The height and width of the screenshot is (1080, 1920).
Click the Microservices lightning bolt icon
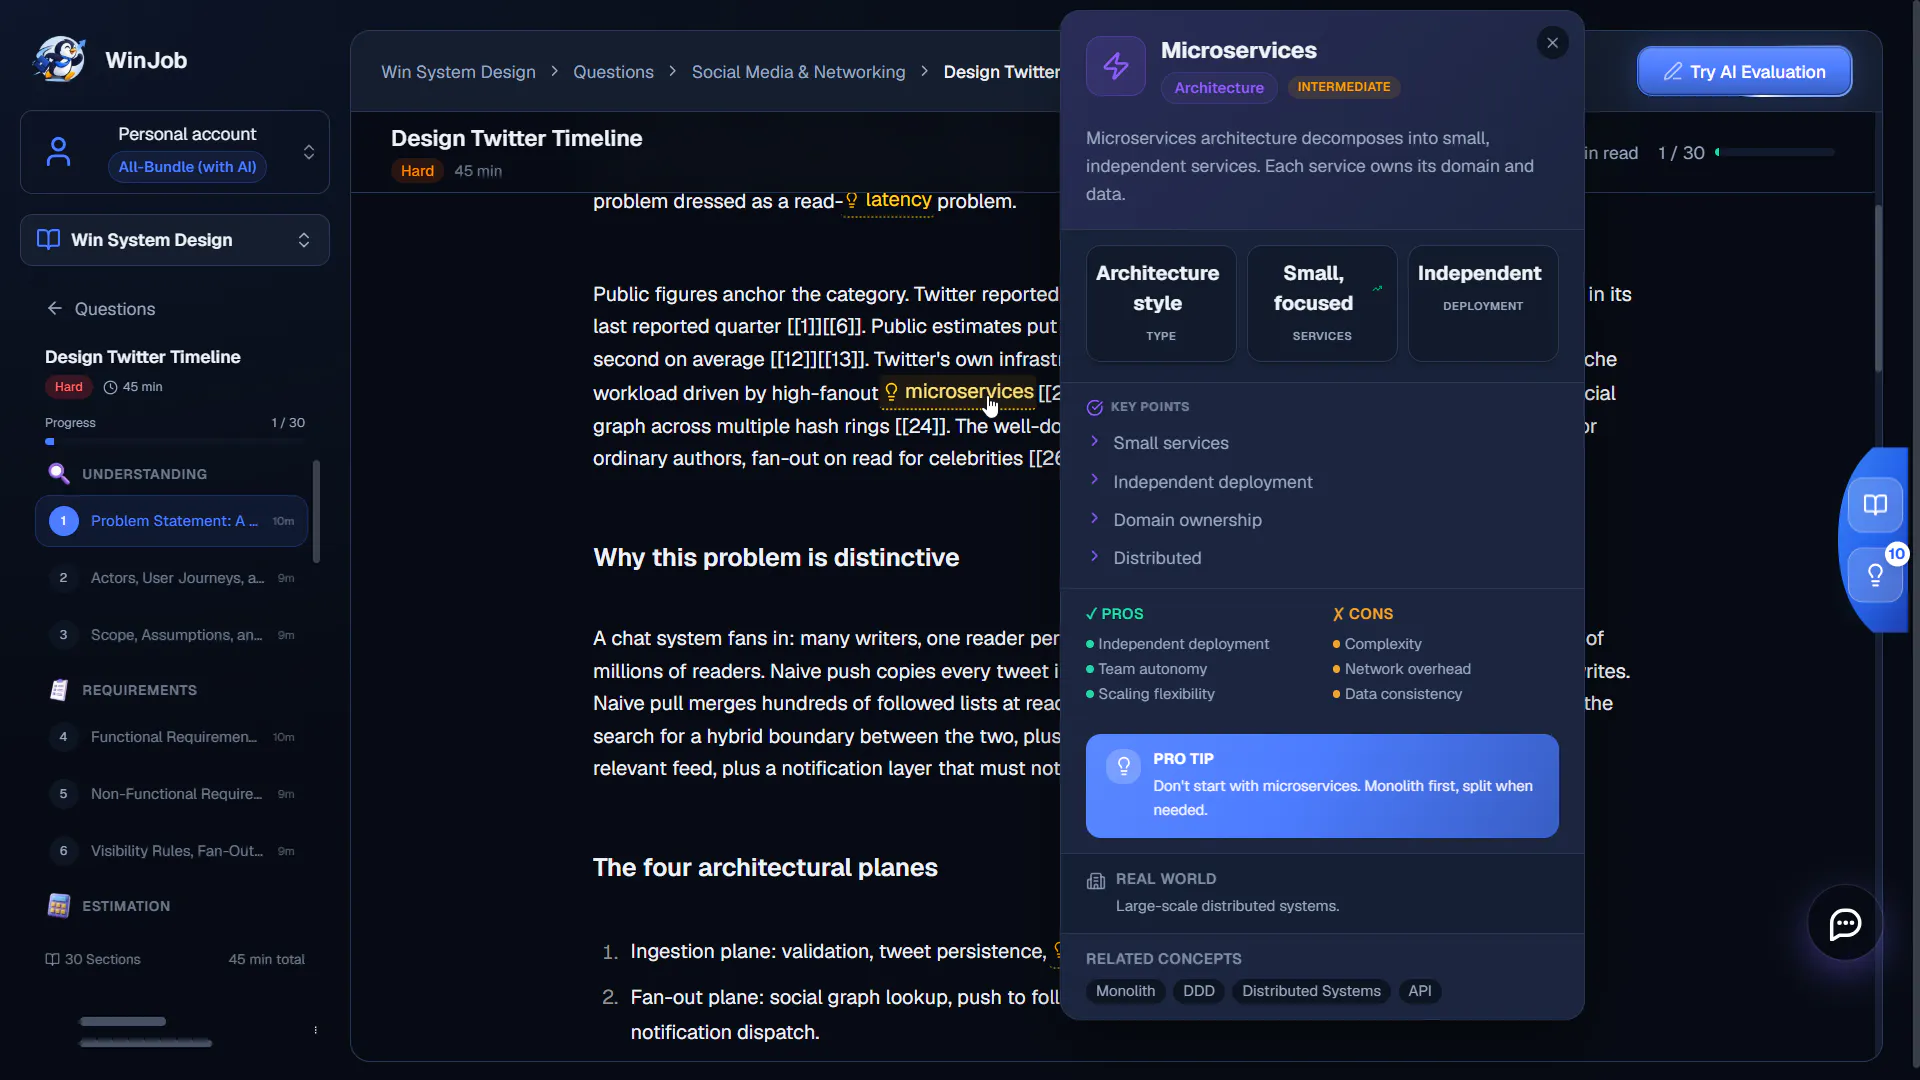[1116, 66]
